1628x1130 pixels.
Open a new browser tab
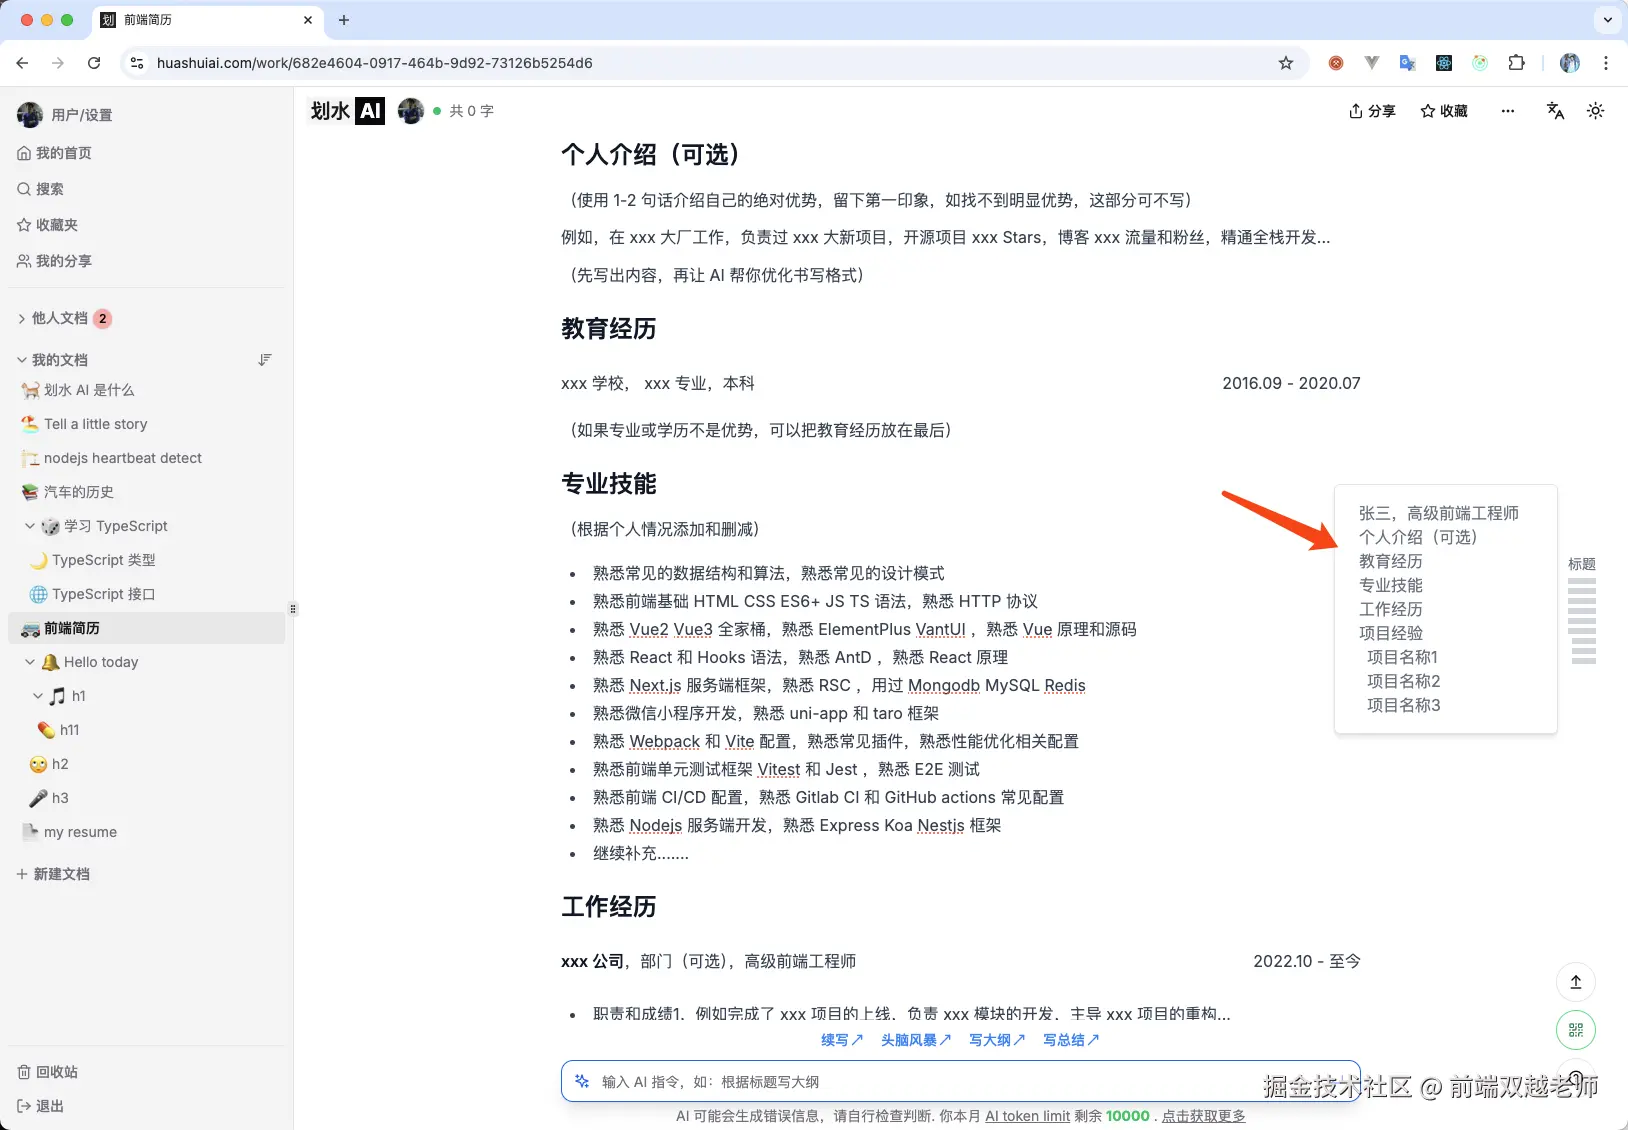coord(344,20)
